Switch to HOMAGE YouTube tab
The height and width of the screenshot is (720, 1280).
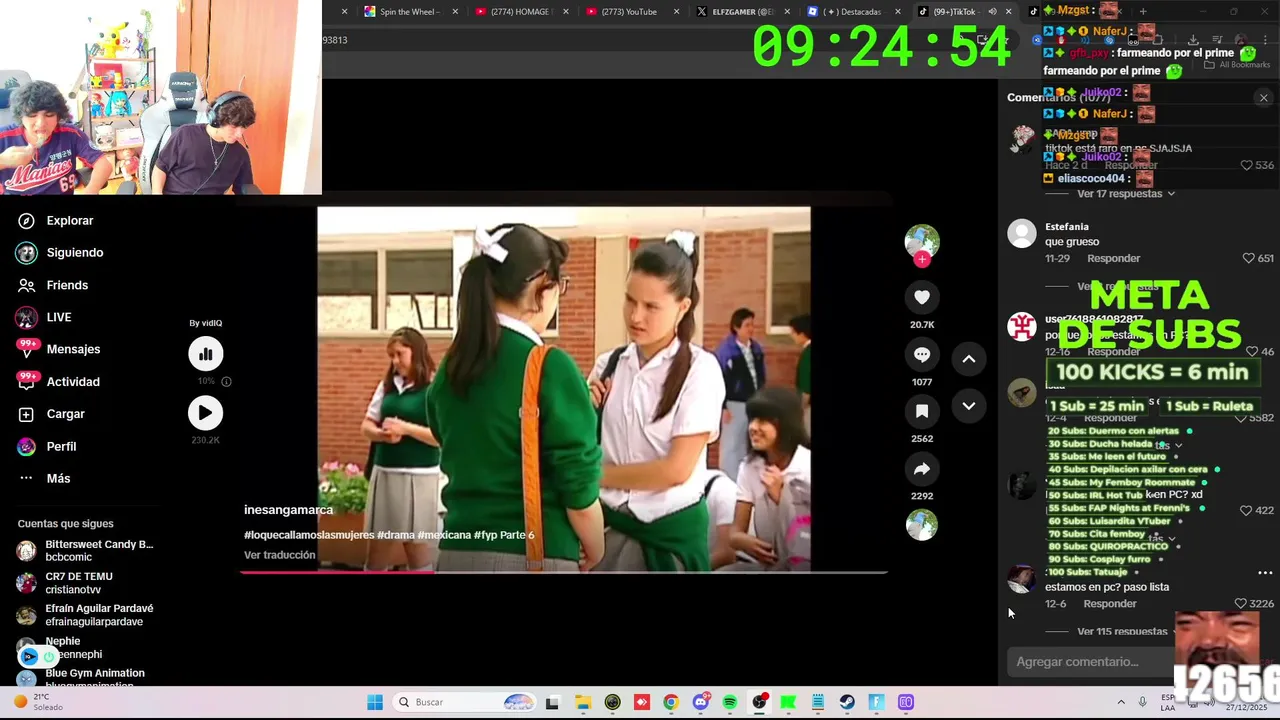[x=521, y=12]
